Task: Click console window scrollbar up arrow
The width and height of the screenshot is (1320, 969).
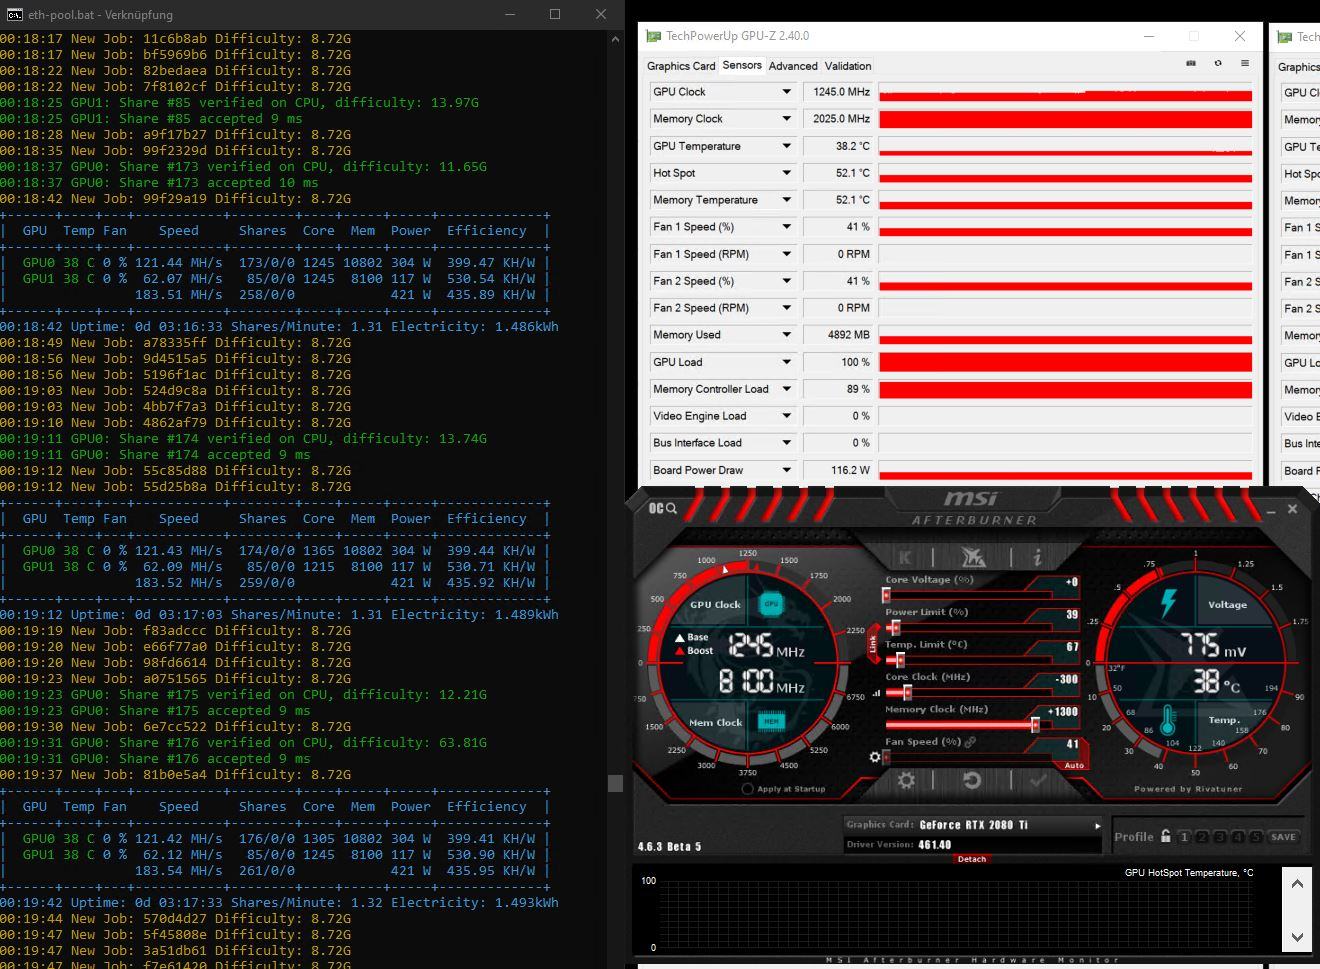Action: pyautogui.click(x=615, y=38)
